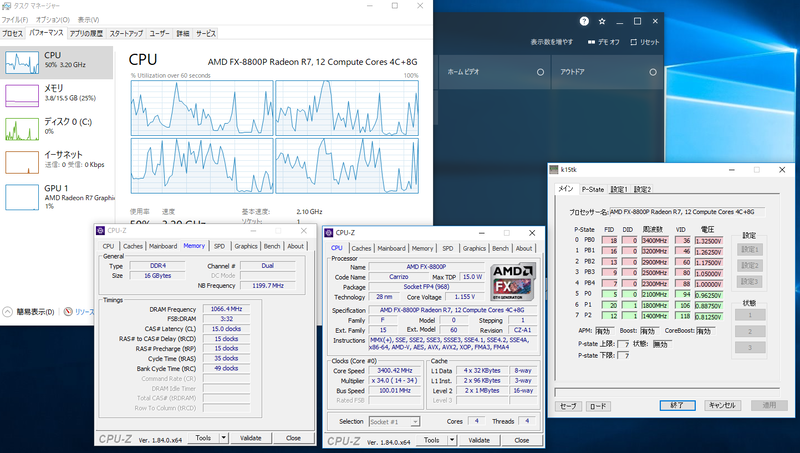Open Mainboard tab in CPU-tab CPU-Z window
The height and width of the screenshot is (453, 800).
tap(391, 248)
